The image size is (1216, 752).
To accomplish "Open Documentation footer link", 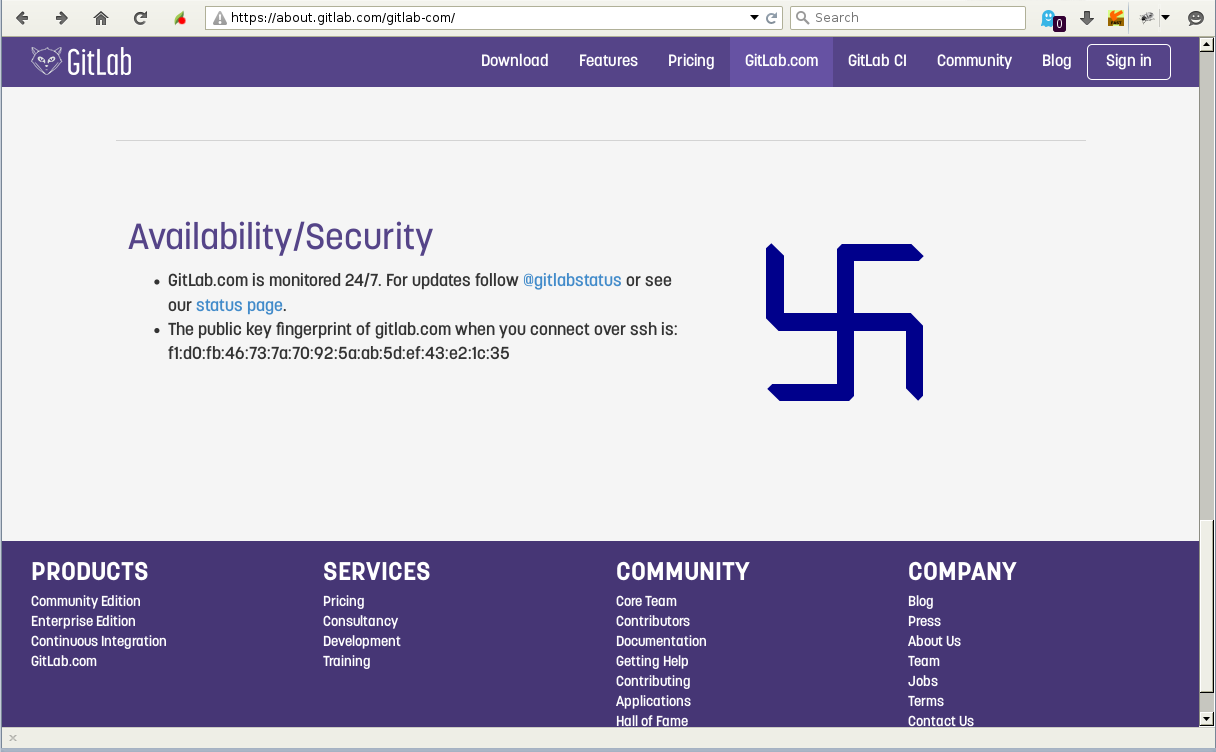I will click(x=661, y=641).
